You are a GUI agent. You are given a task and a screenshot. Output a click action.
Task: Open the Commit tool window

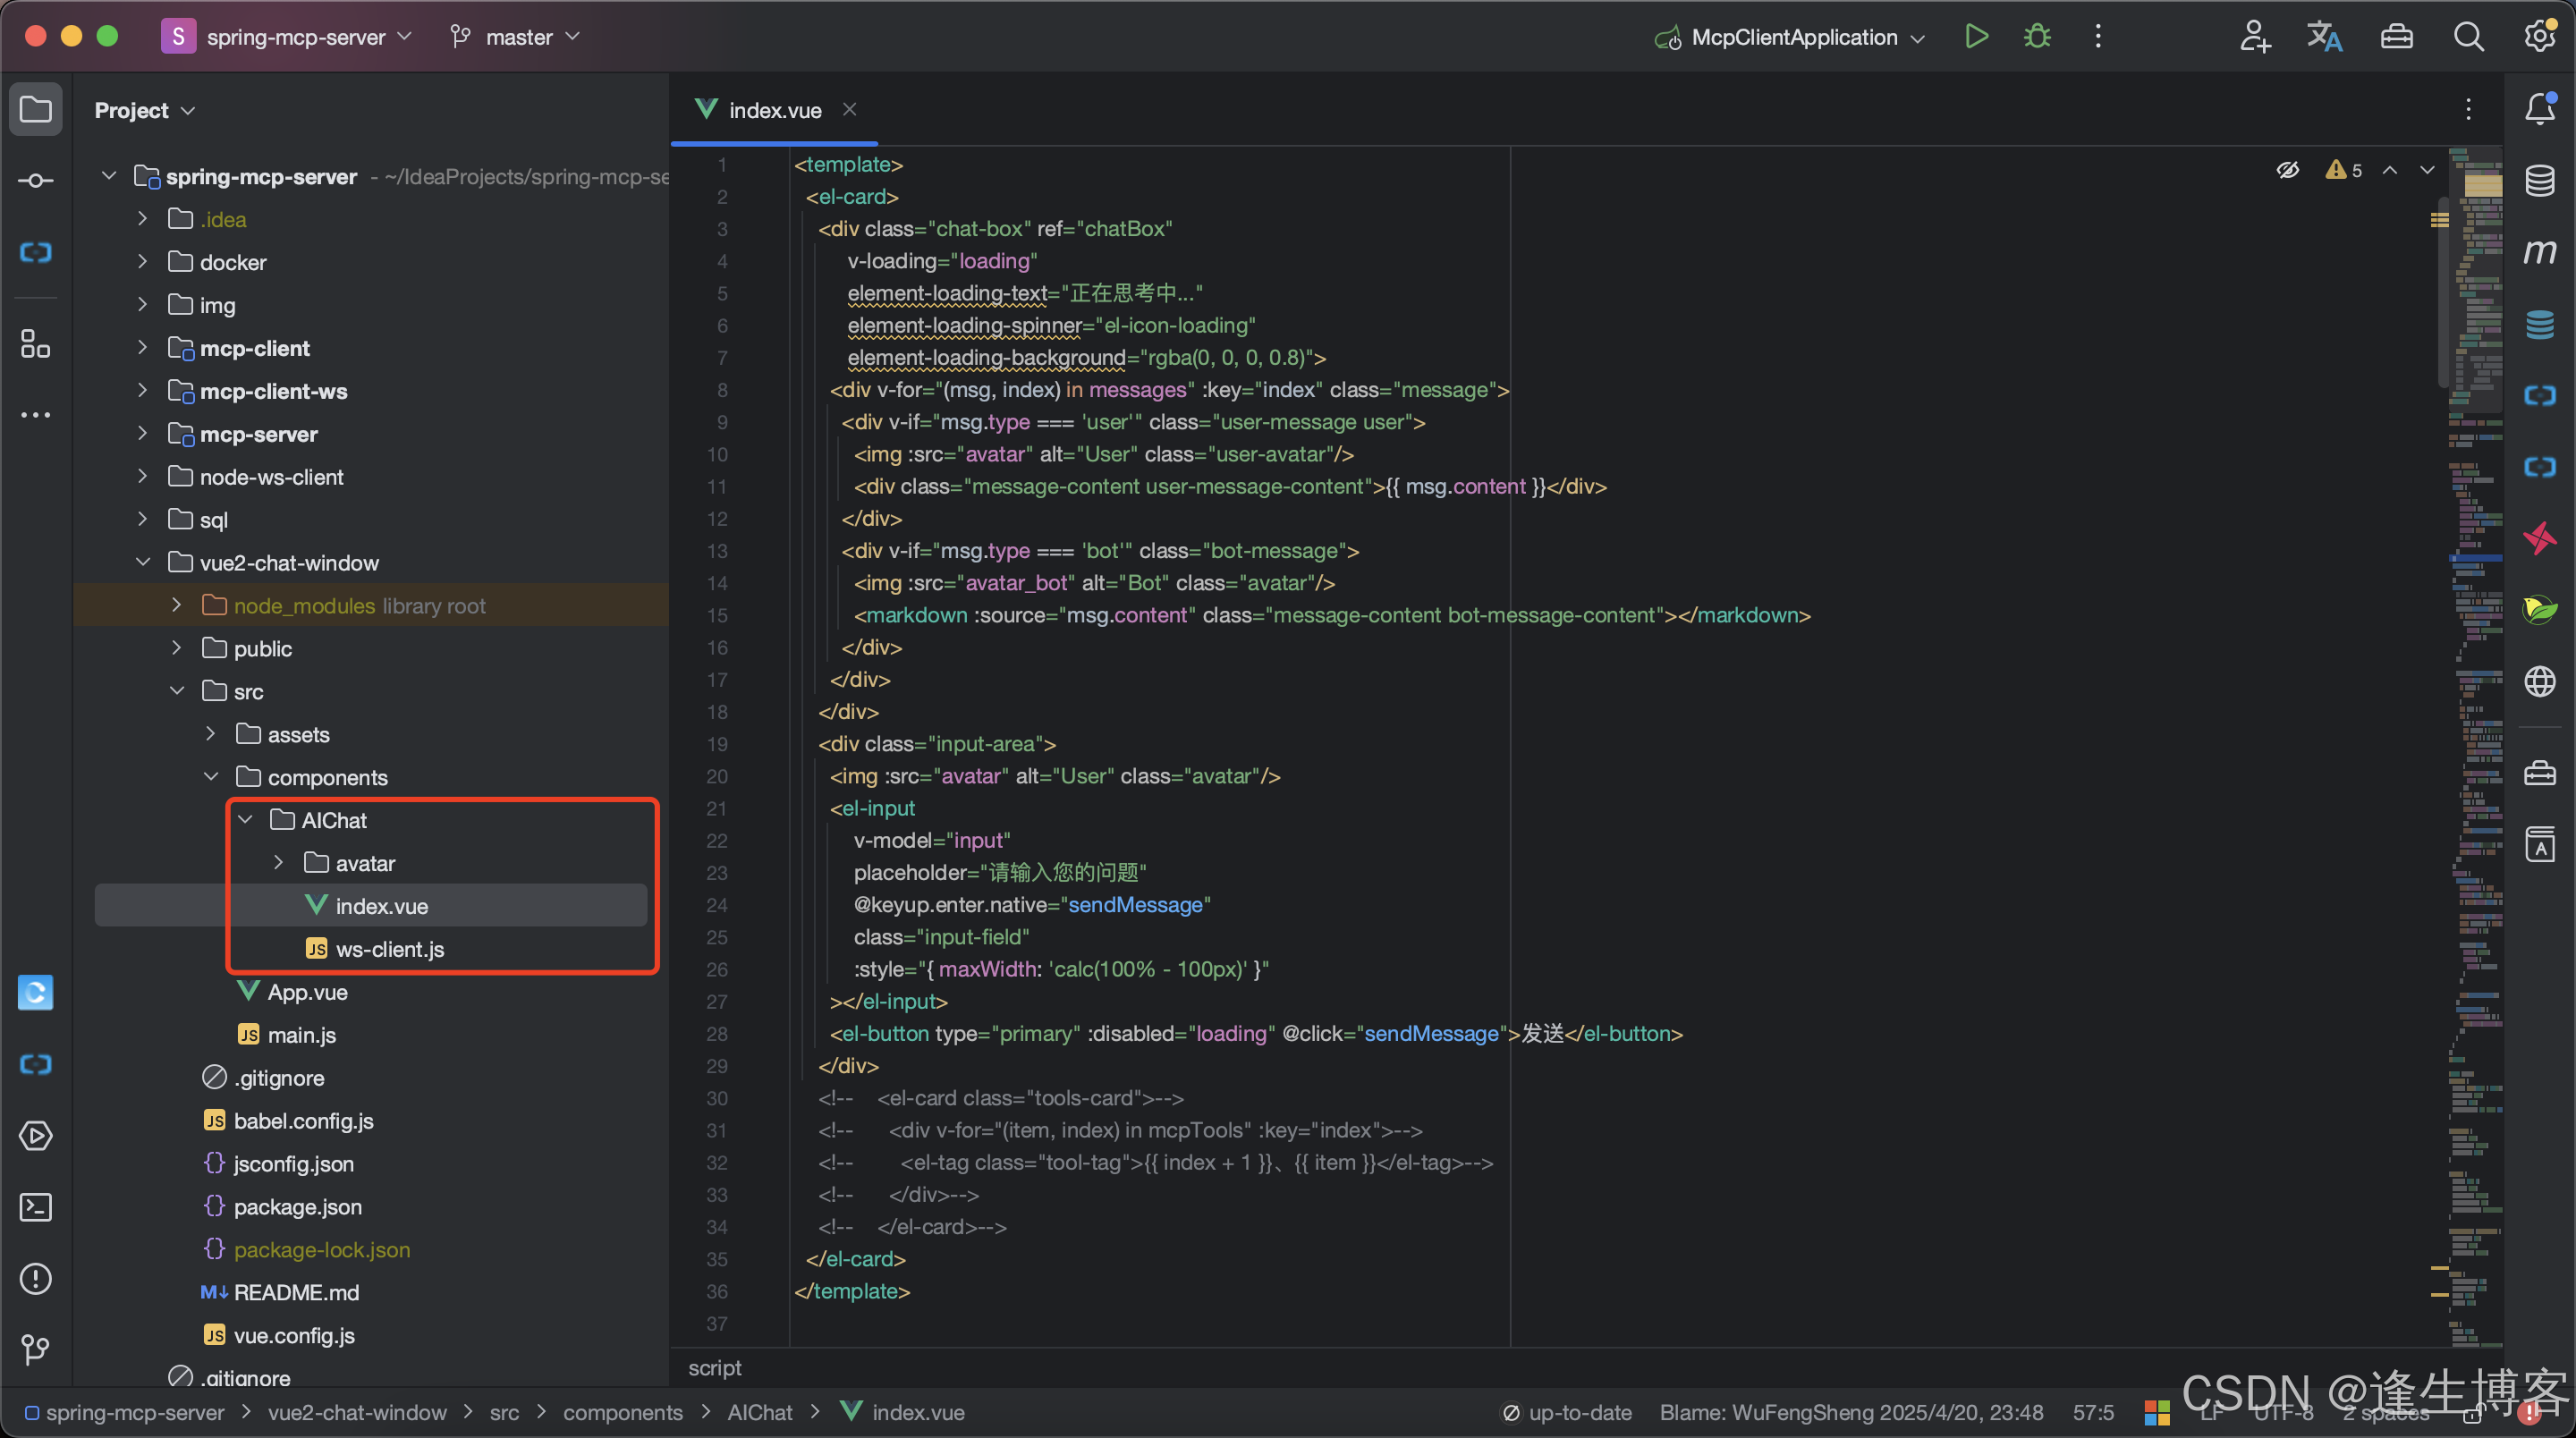click(36, 180)
